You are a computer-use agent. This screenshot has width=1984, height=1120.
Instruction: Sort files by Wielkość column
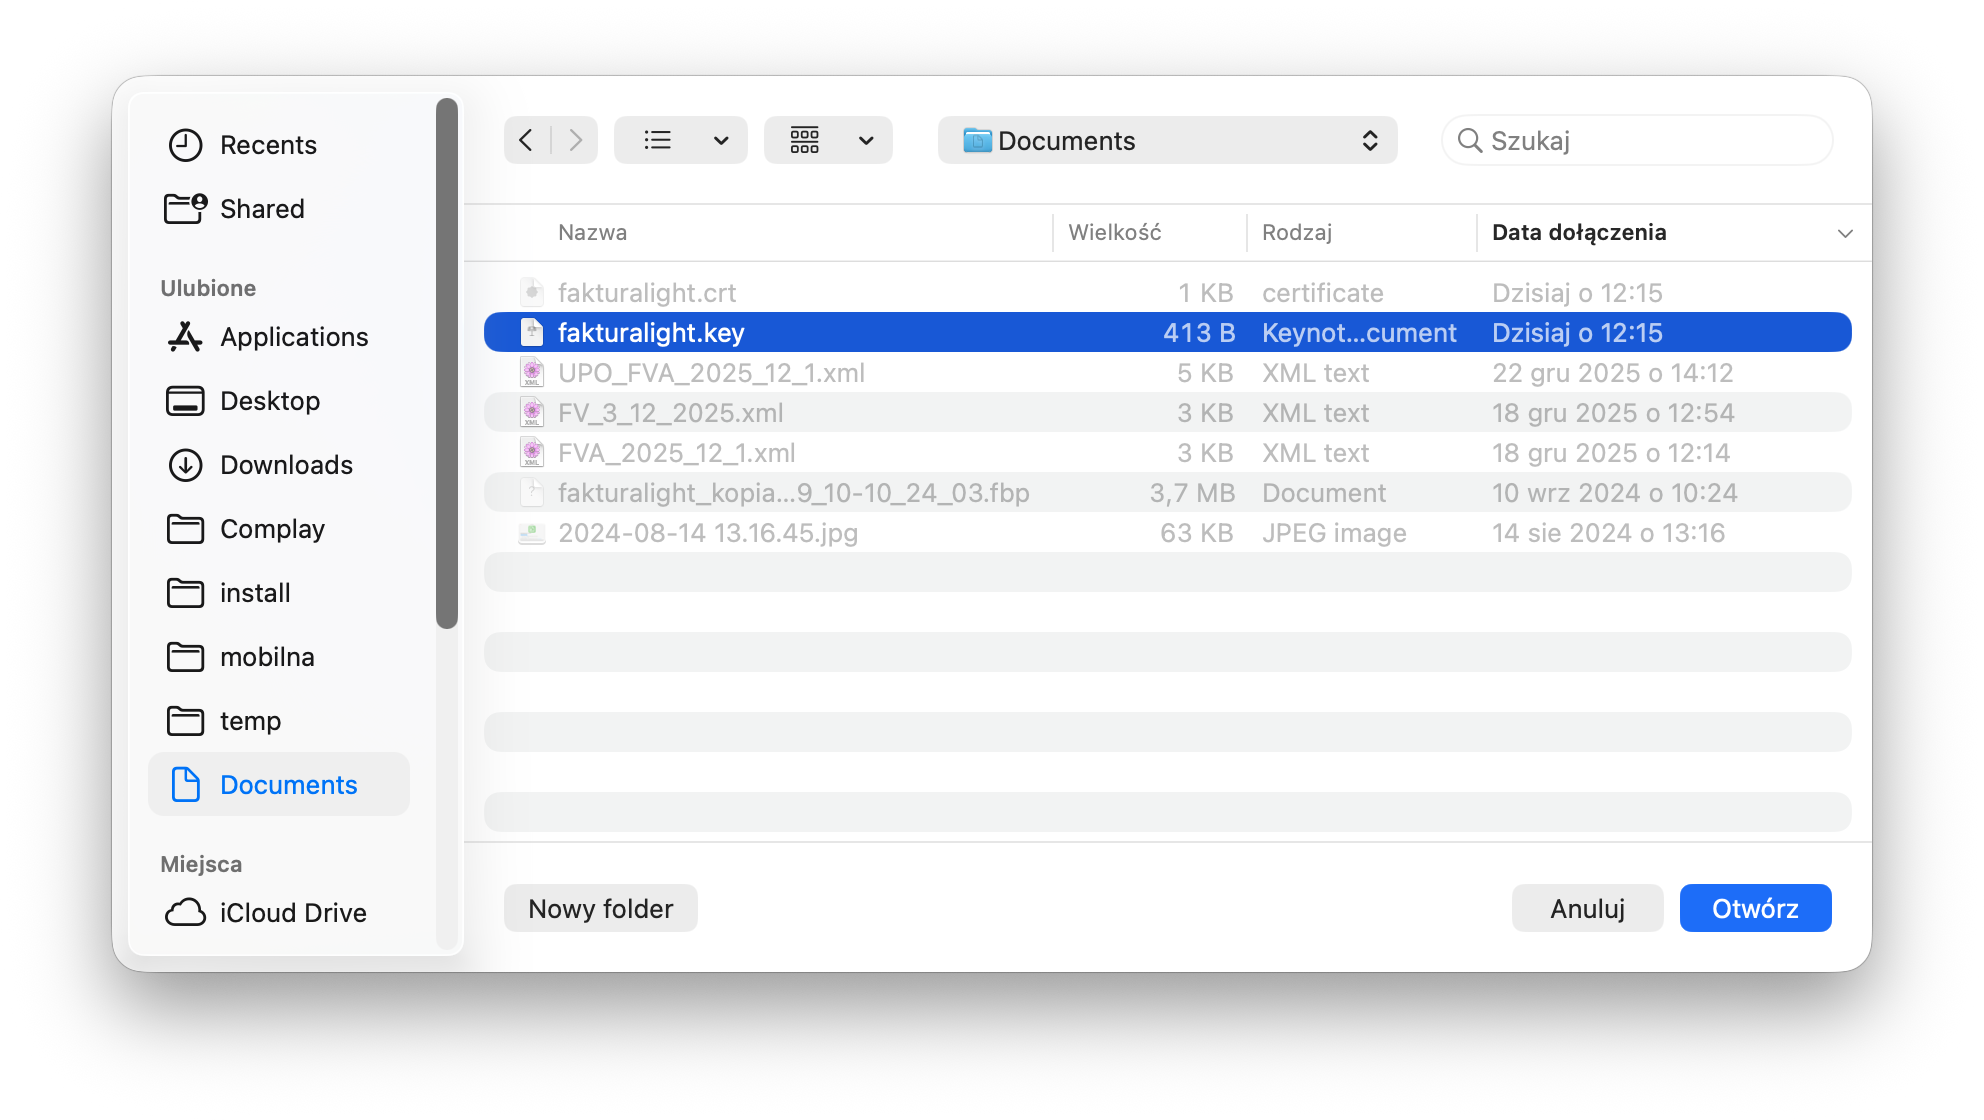1114,233
